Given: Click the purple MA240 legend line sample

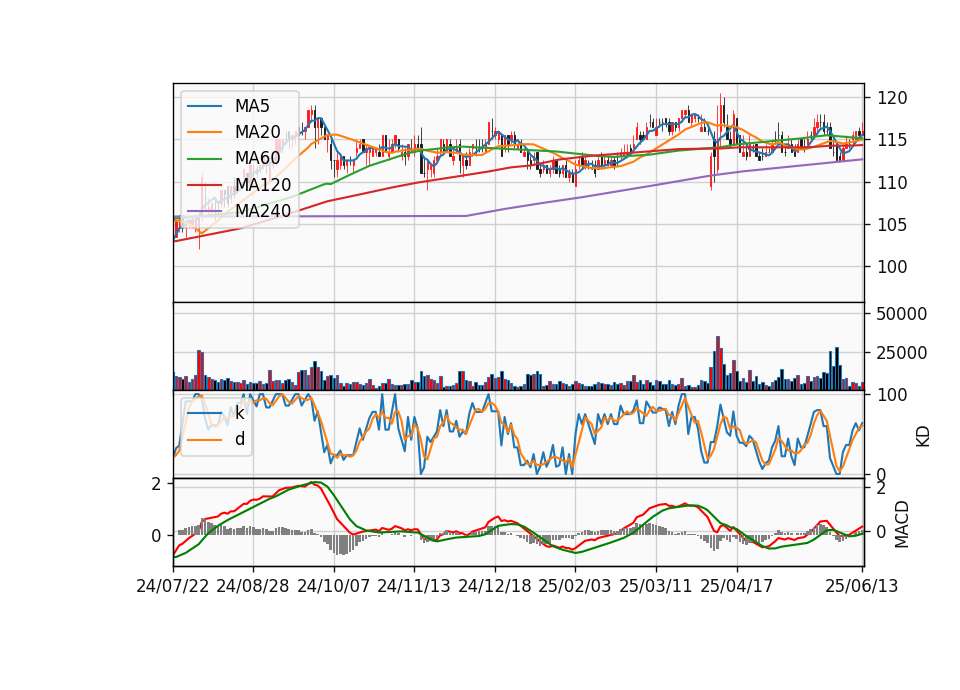Looking at the screenshot, I should [204, 211].
